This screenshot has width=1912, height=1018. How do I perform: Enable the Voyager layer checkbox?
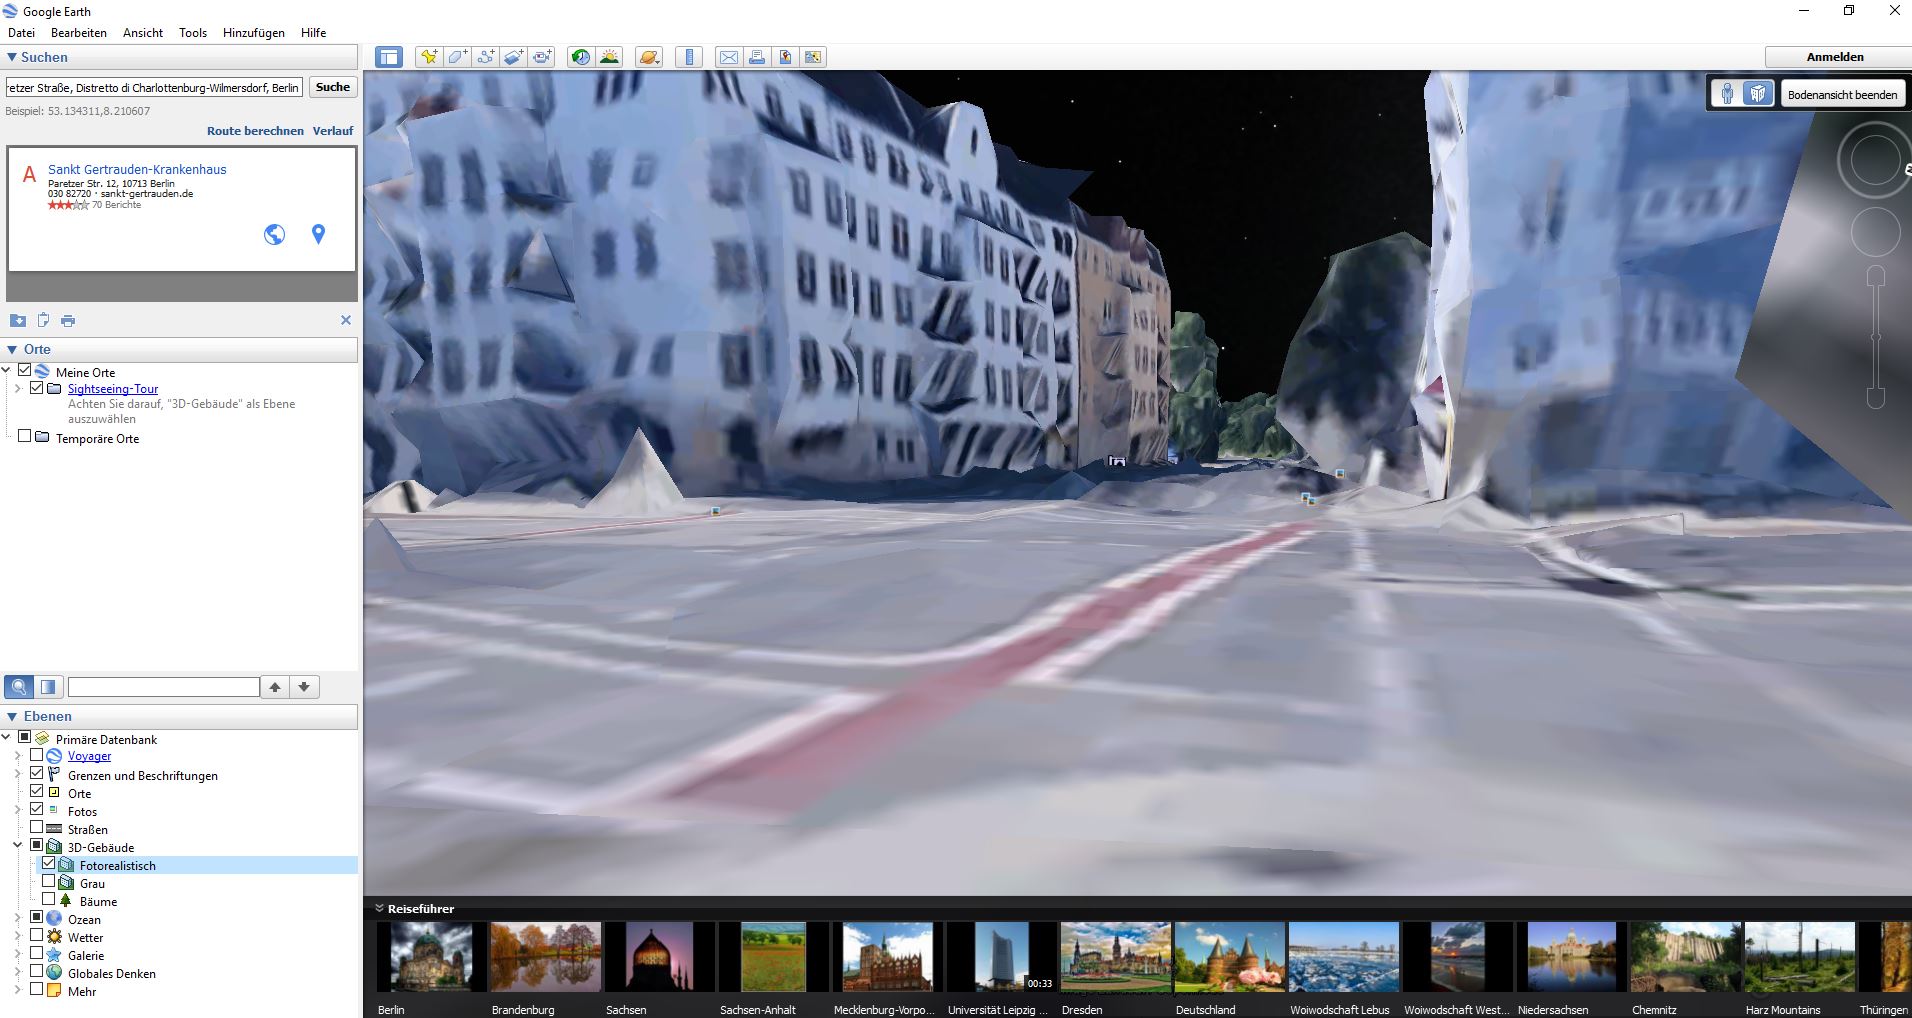click(37, 755)
